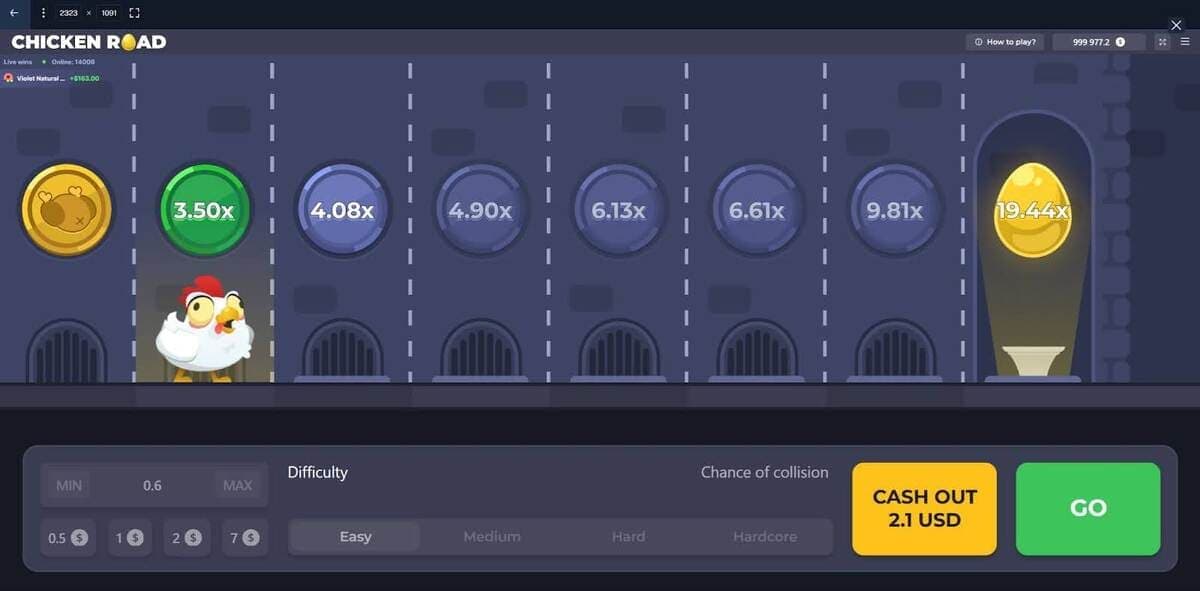Click the MIN bet button

click(69, 486)
